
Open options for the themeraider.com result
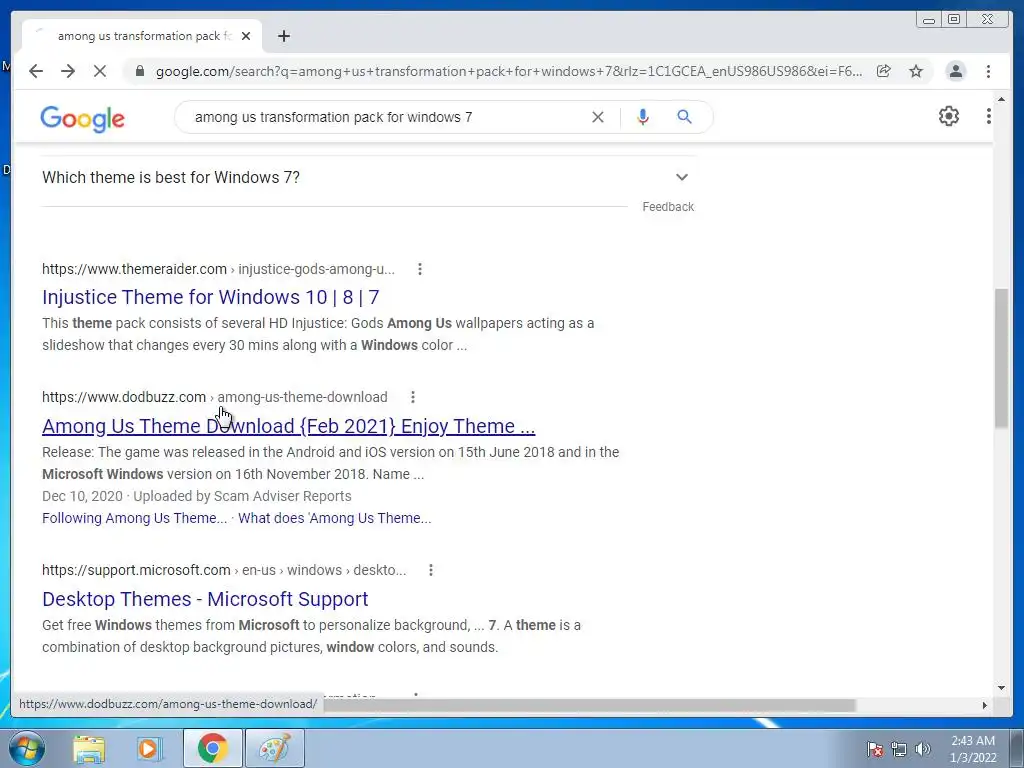point(420,269)
